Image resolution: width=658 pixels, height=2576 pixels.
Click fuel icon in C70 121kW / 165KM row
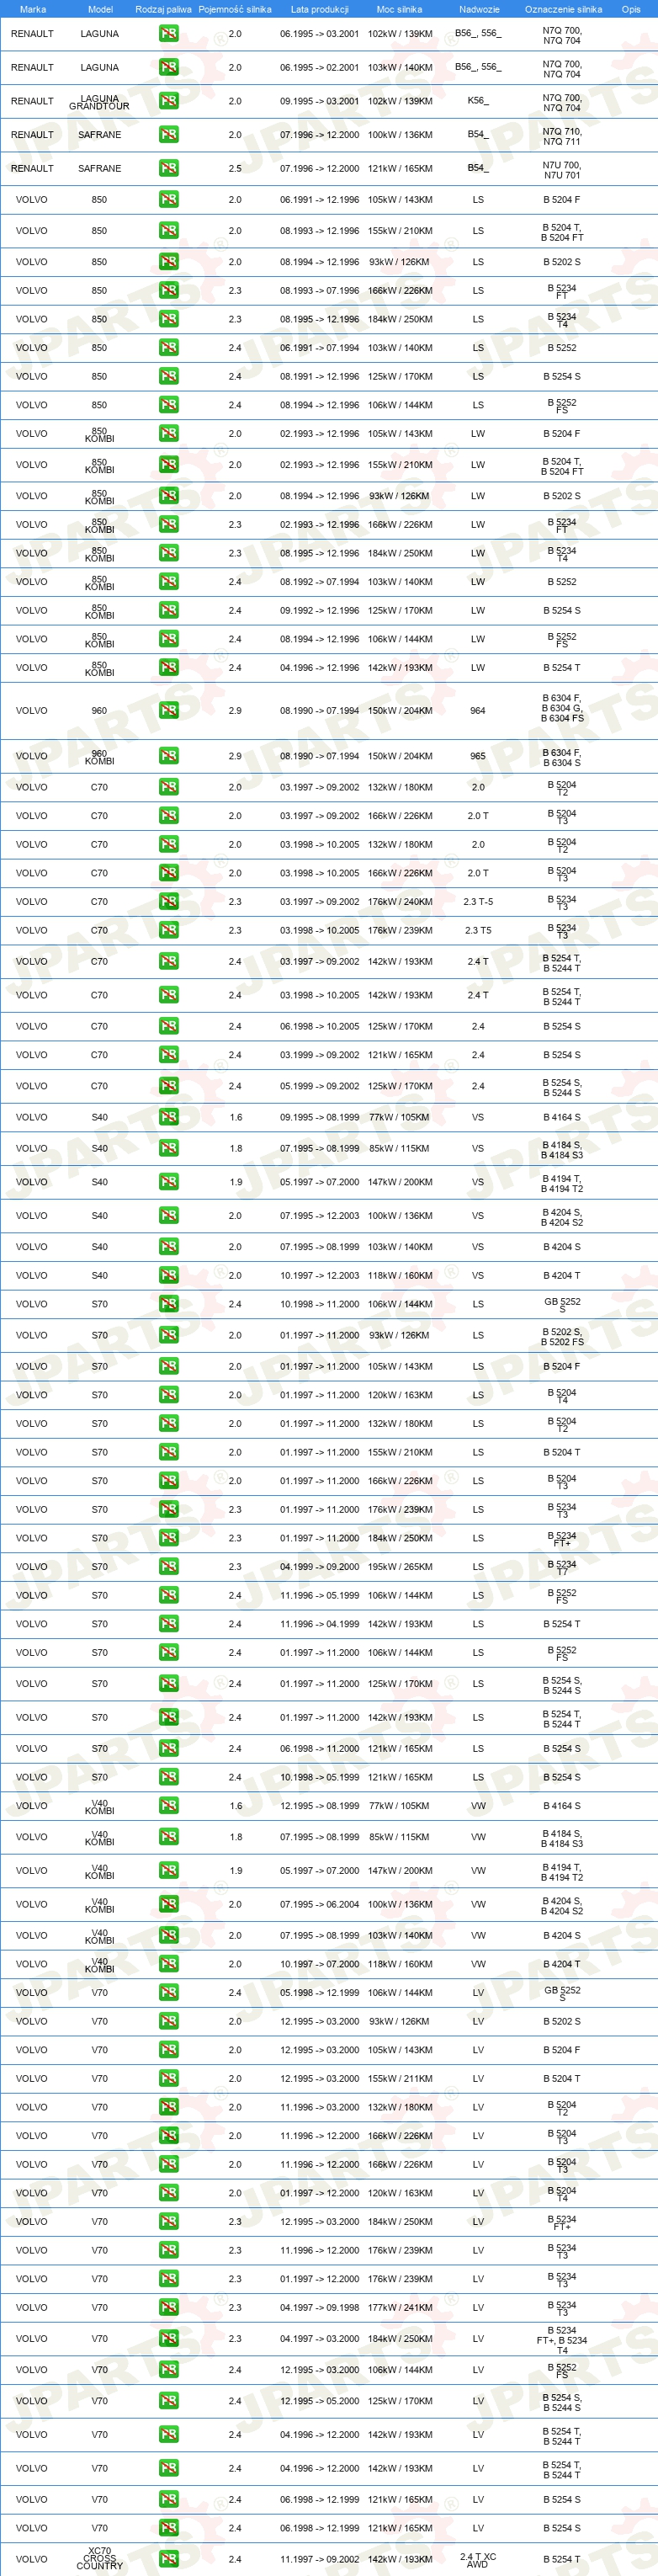click(x=168, y=1055)
